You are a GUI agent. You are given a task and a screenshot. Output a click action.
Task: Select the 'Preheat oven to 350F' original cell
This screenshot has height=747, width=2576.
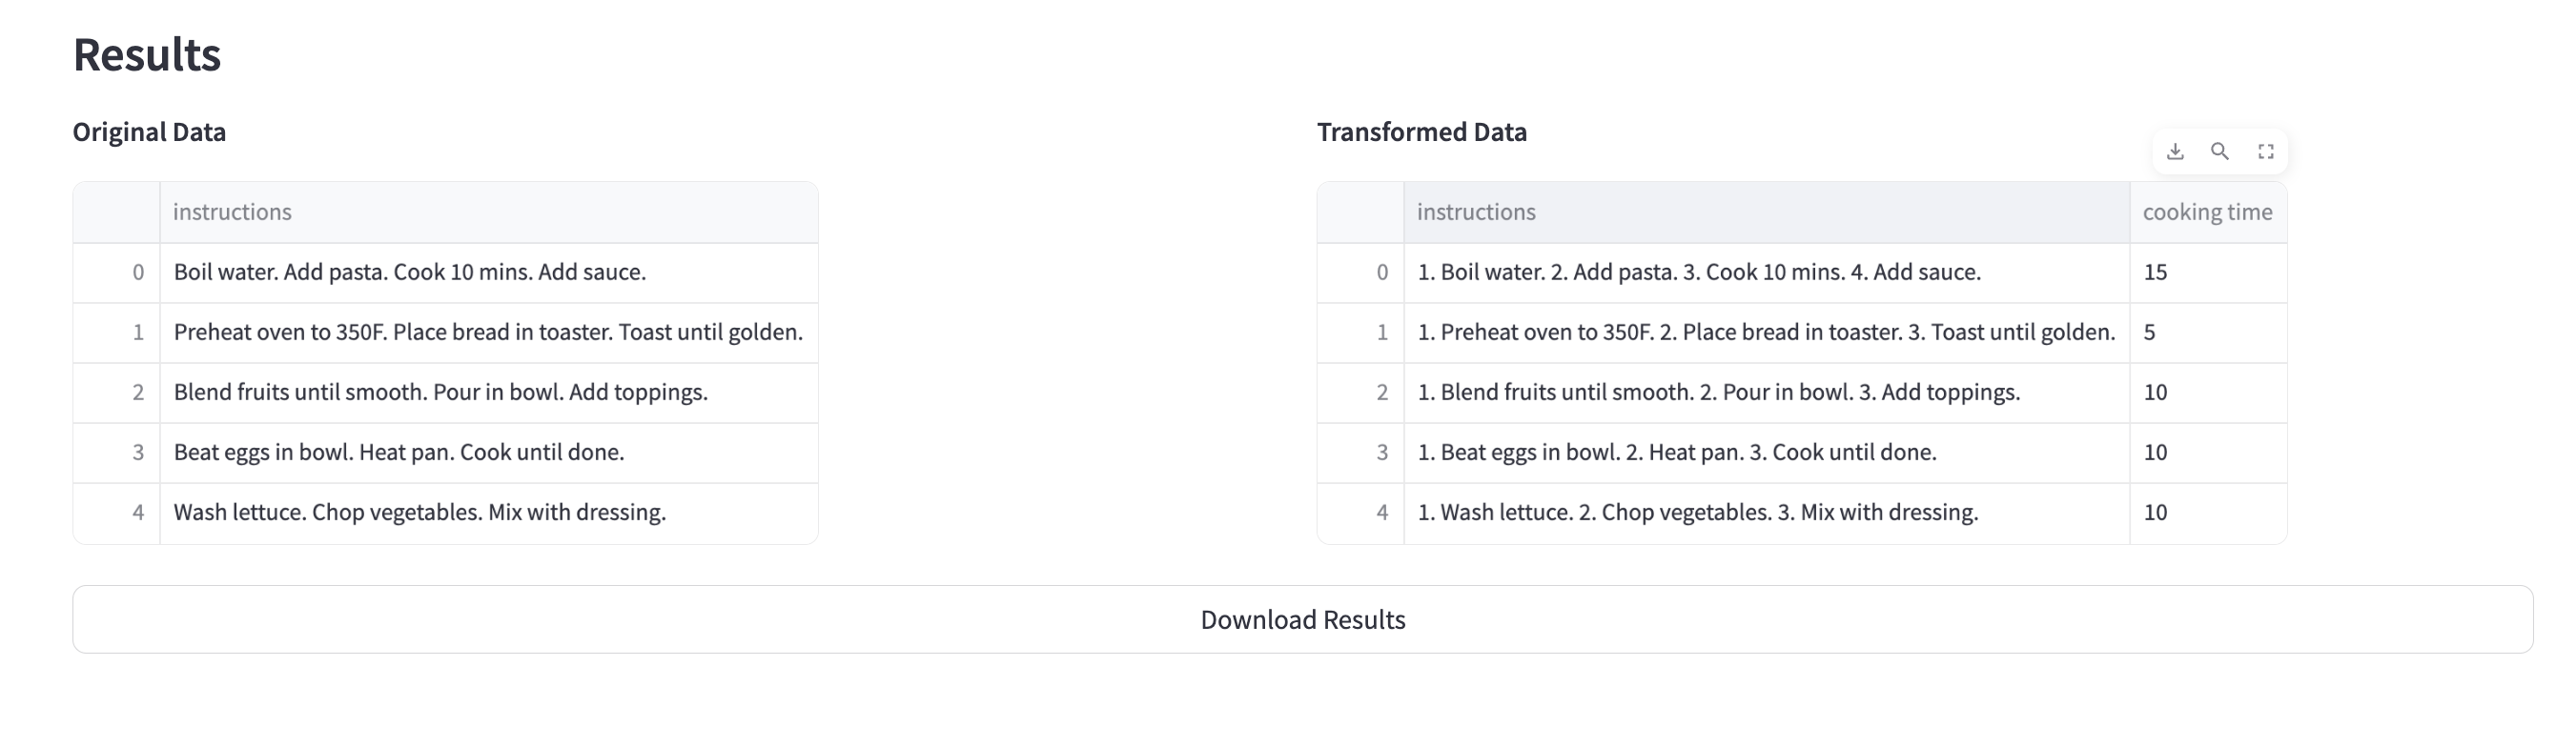click(x=488, y=332)
